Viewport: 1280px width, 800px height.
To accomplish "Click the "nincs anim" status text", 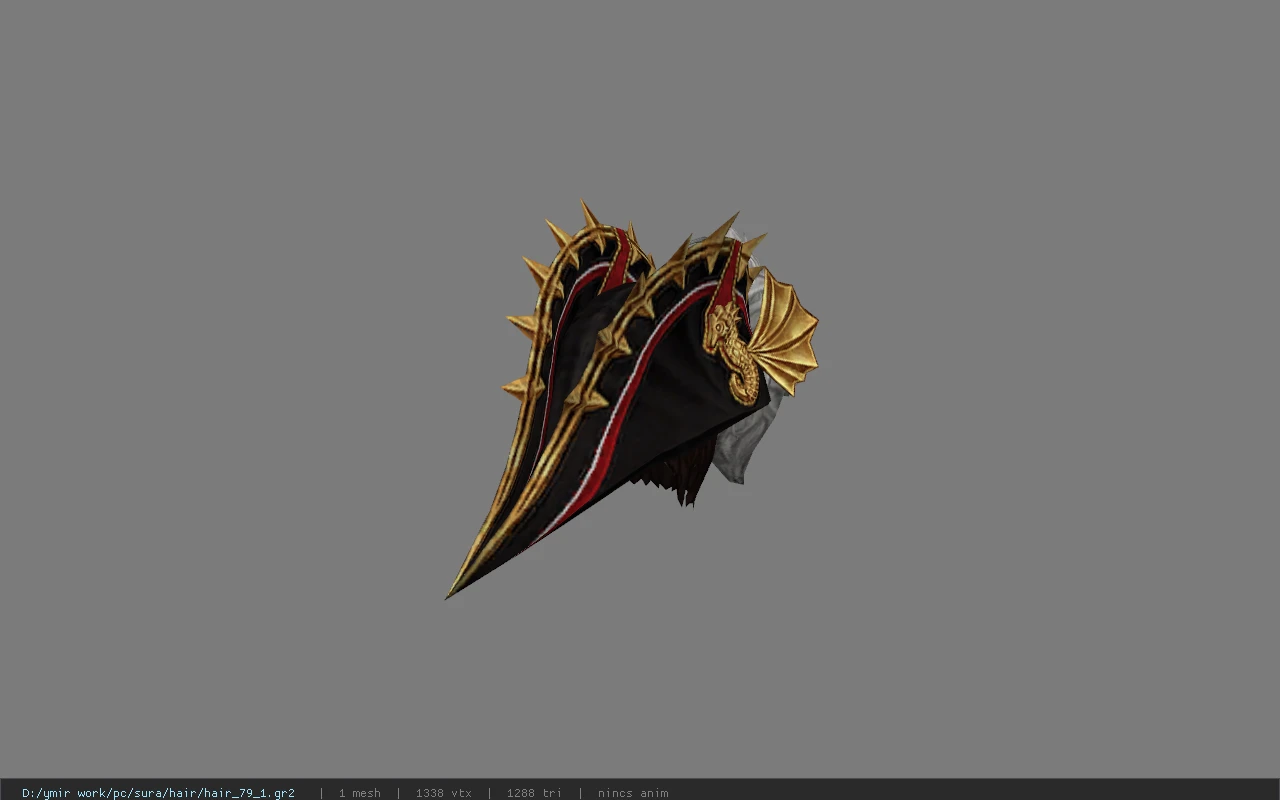I will point(633,793).
